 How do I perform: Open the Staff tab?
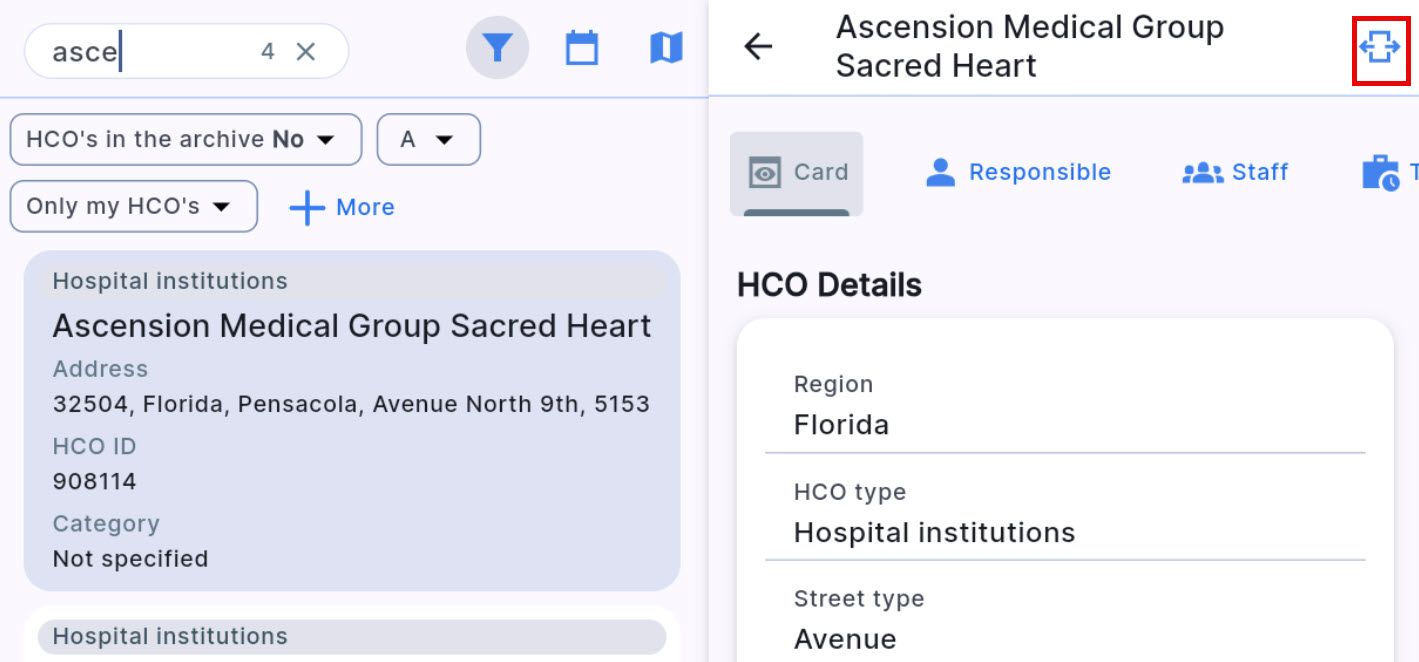[x=1235, y=173]
